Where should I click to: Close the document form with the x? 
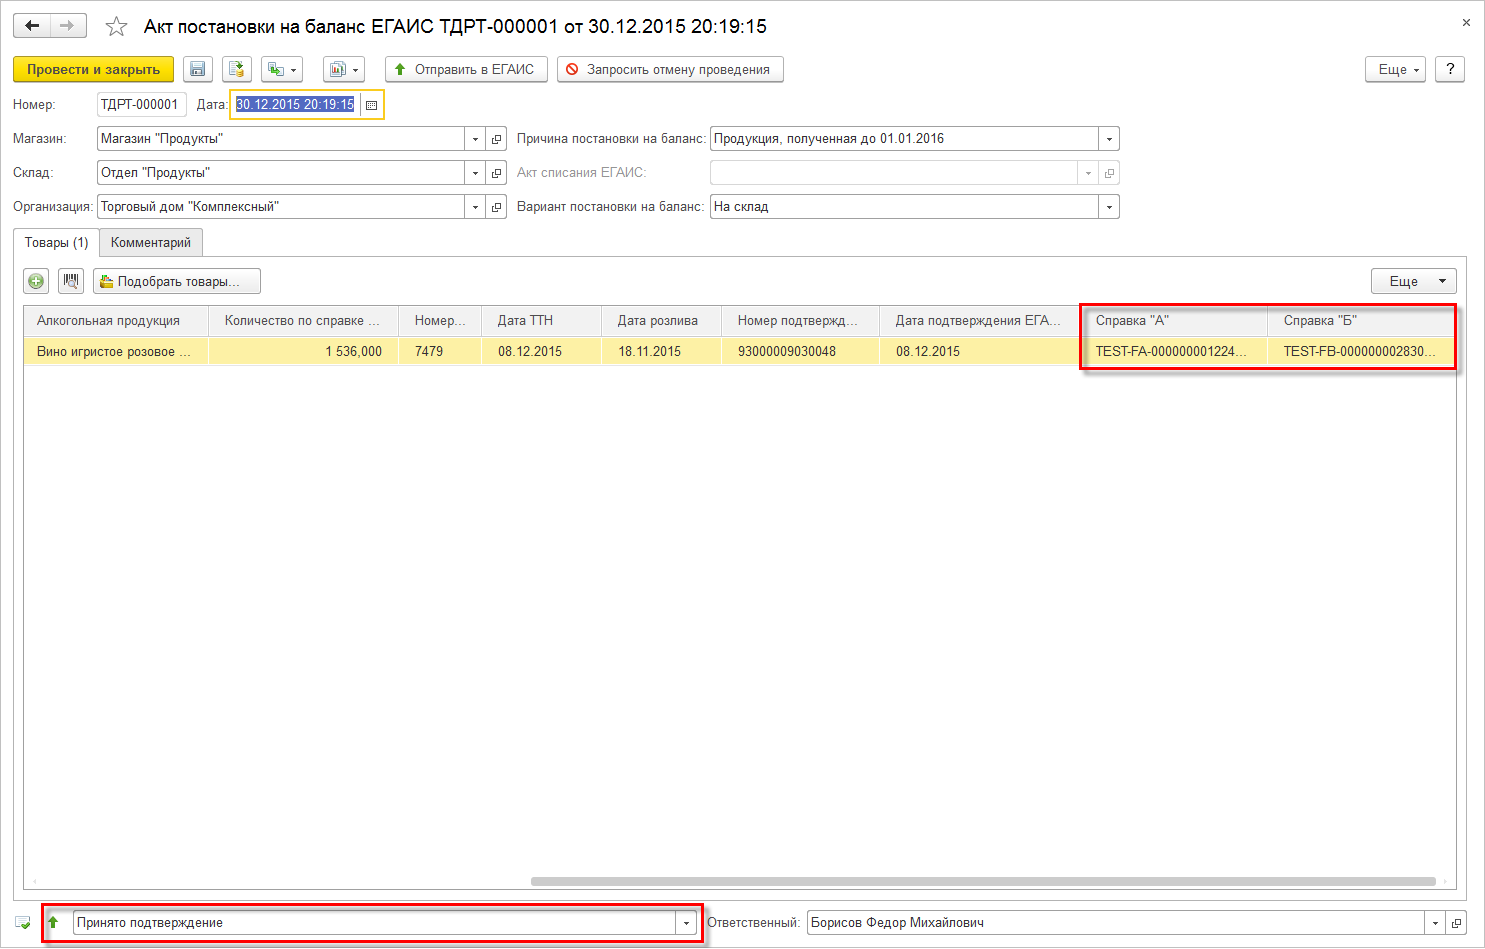pyautogui.click(x=1466, y=22)
